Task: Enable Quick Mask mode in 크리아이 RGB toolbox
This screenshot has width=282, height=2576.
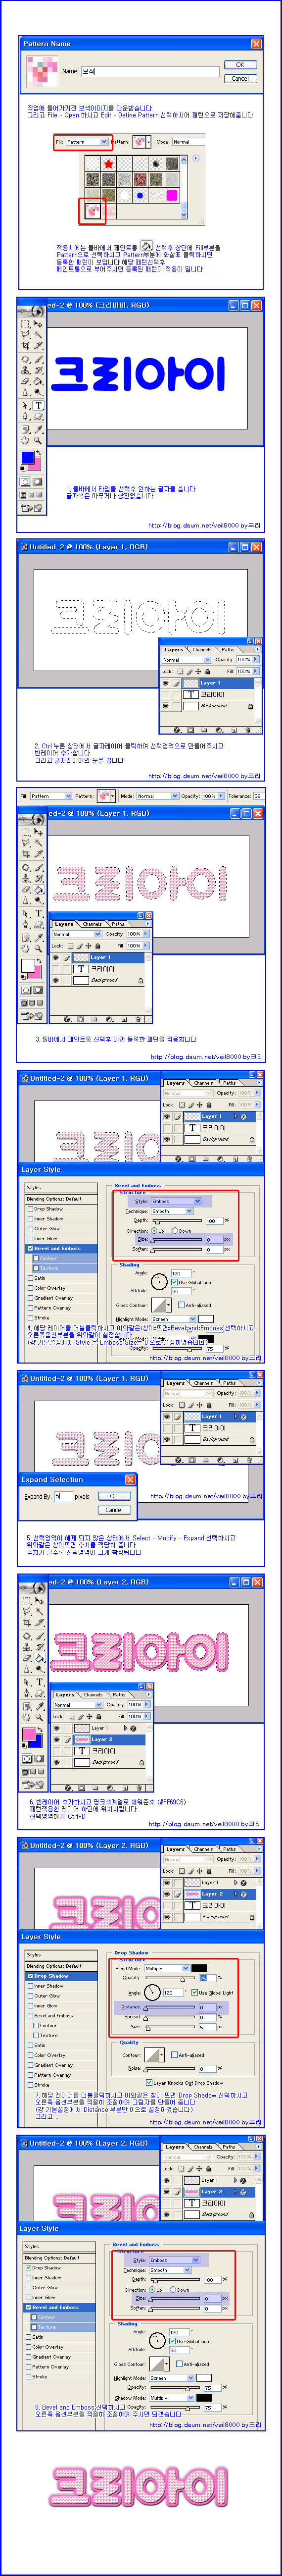Action: (x=38, y=482)
